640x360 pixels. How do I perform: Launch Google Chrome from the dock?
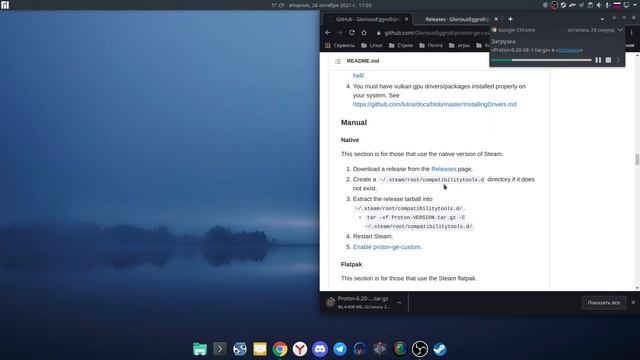click(280, 349)
